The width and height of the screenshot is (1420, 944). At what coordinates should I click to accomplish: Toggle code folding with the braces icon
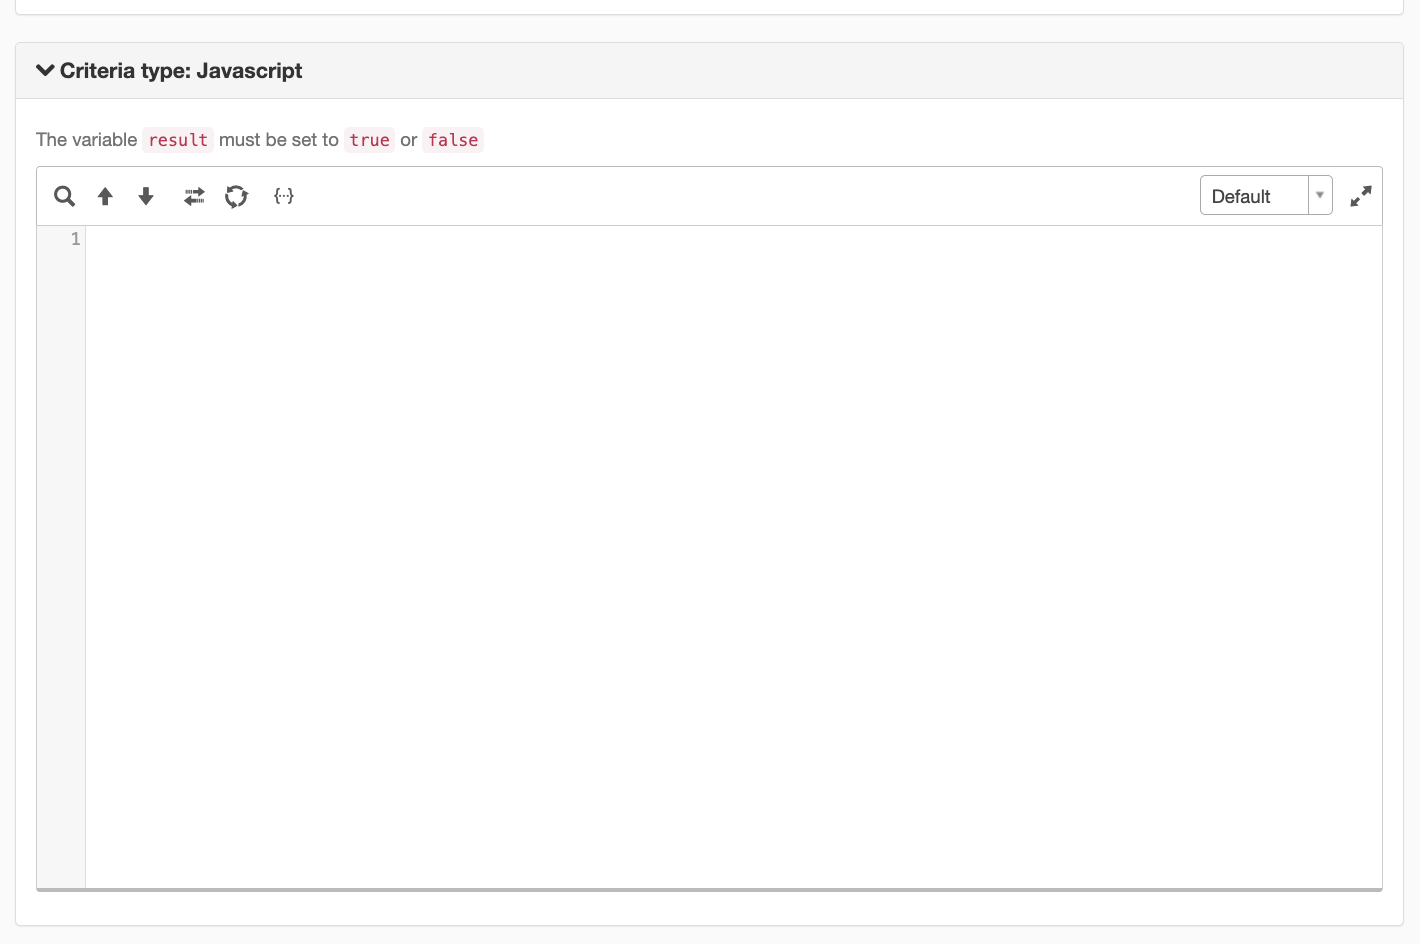point(284,196)
